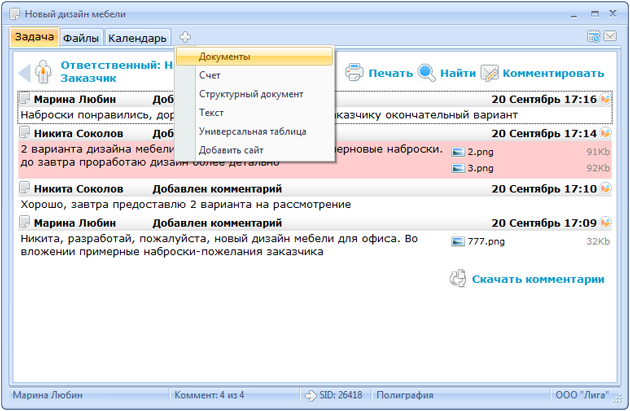Click the arrow icon before SID: 26418
The width and height of the screenshot is (630, 411).
(x=311, y=396)
